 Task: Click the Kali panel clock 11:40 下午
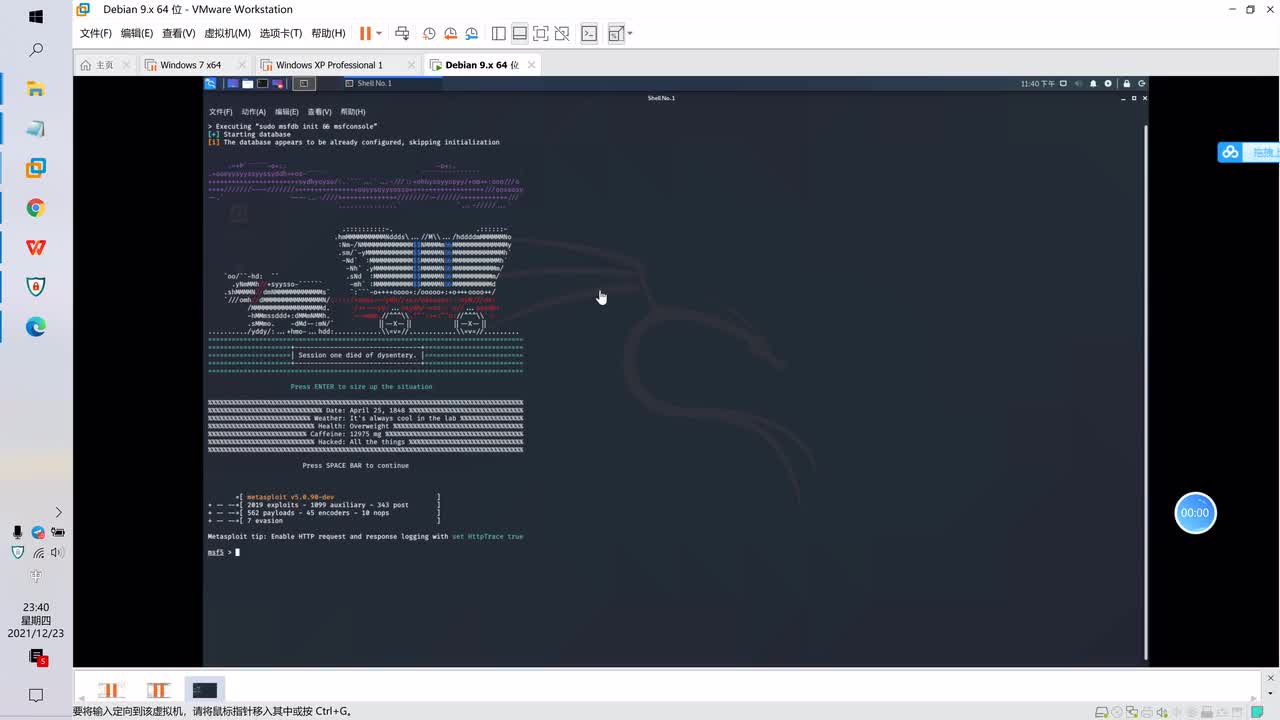[1038, 84]
